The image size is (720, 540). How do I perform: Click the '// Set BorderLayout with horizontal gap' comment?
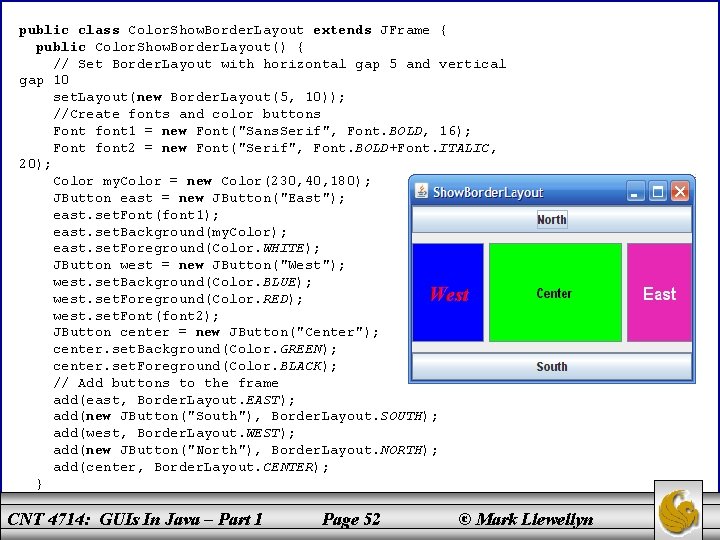[x=279, y=64]
